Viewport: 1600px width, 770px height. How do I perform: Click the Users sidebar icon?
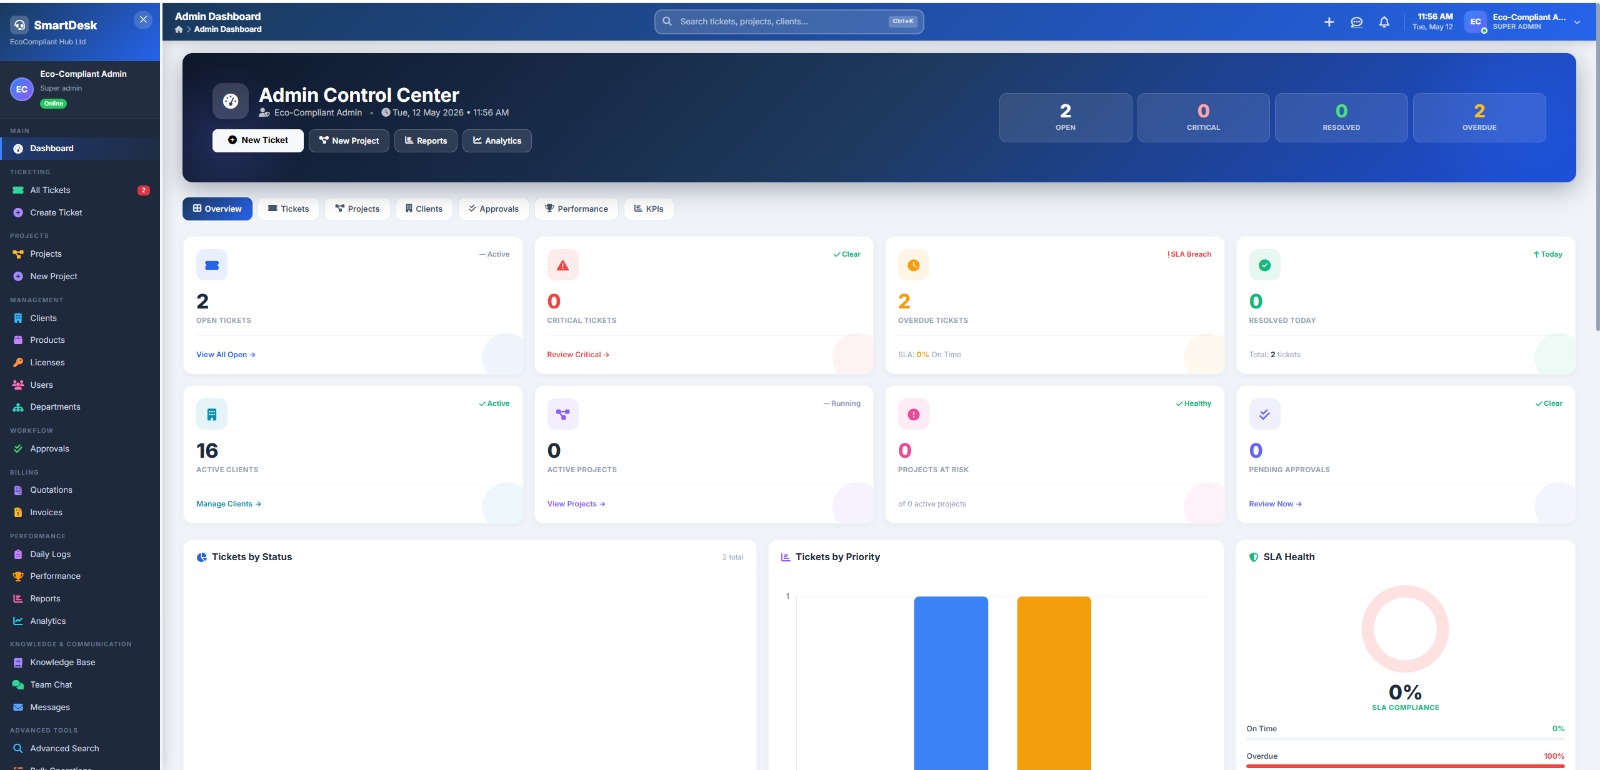coord(18,385)
